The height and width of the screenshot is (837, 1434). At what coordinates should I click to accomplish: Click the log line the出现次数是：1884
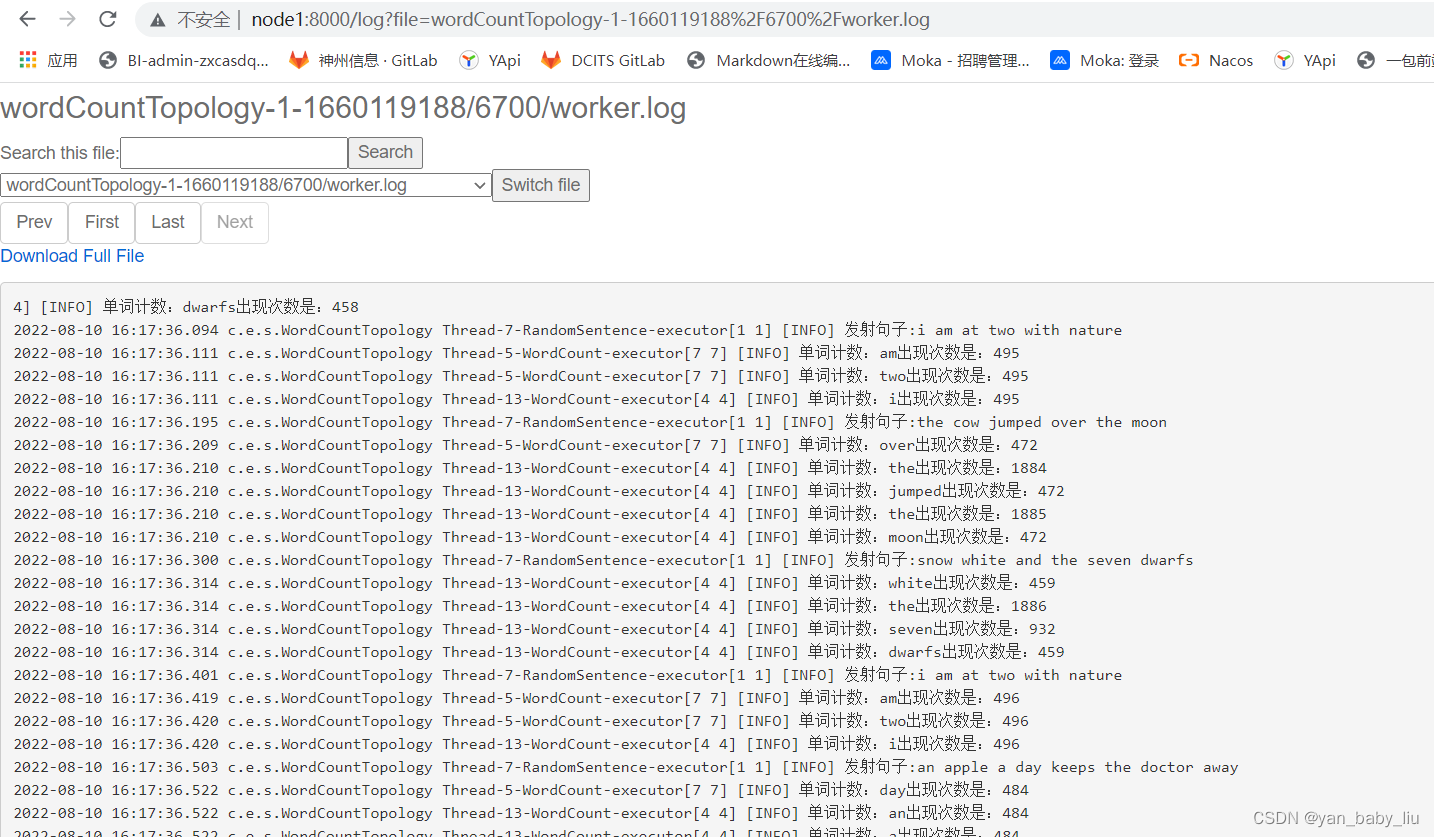pos(530,468)
